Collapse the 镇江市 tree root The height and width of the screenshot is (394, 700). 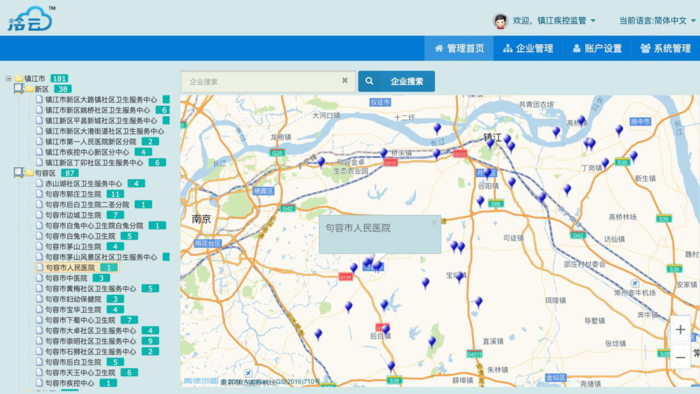pos(8,79)
